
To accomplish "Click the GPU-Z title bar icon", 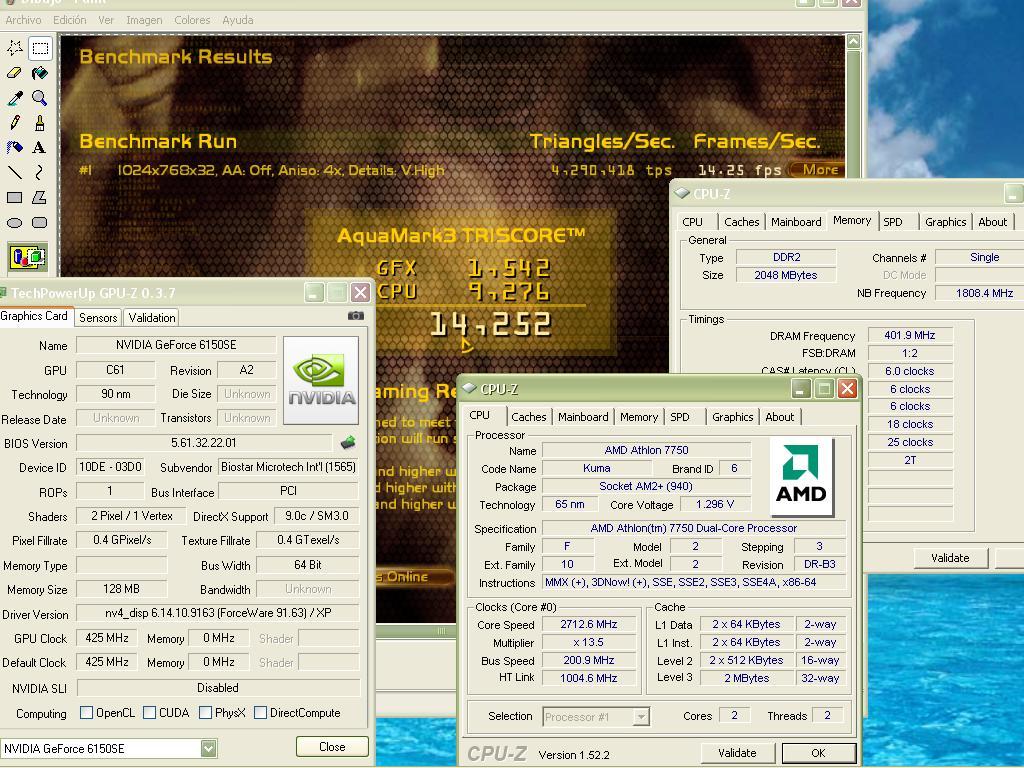I will point(3,293).
